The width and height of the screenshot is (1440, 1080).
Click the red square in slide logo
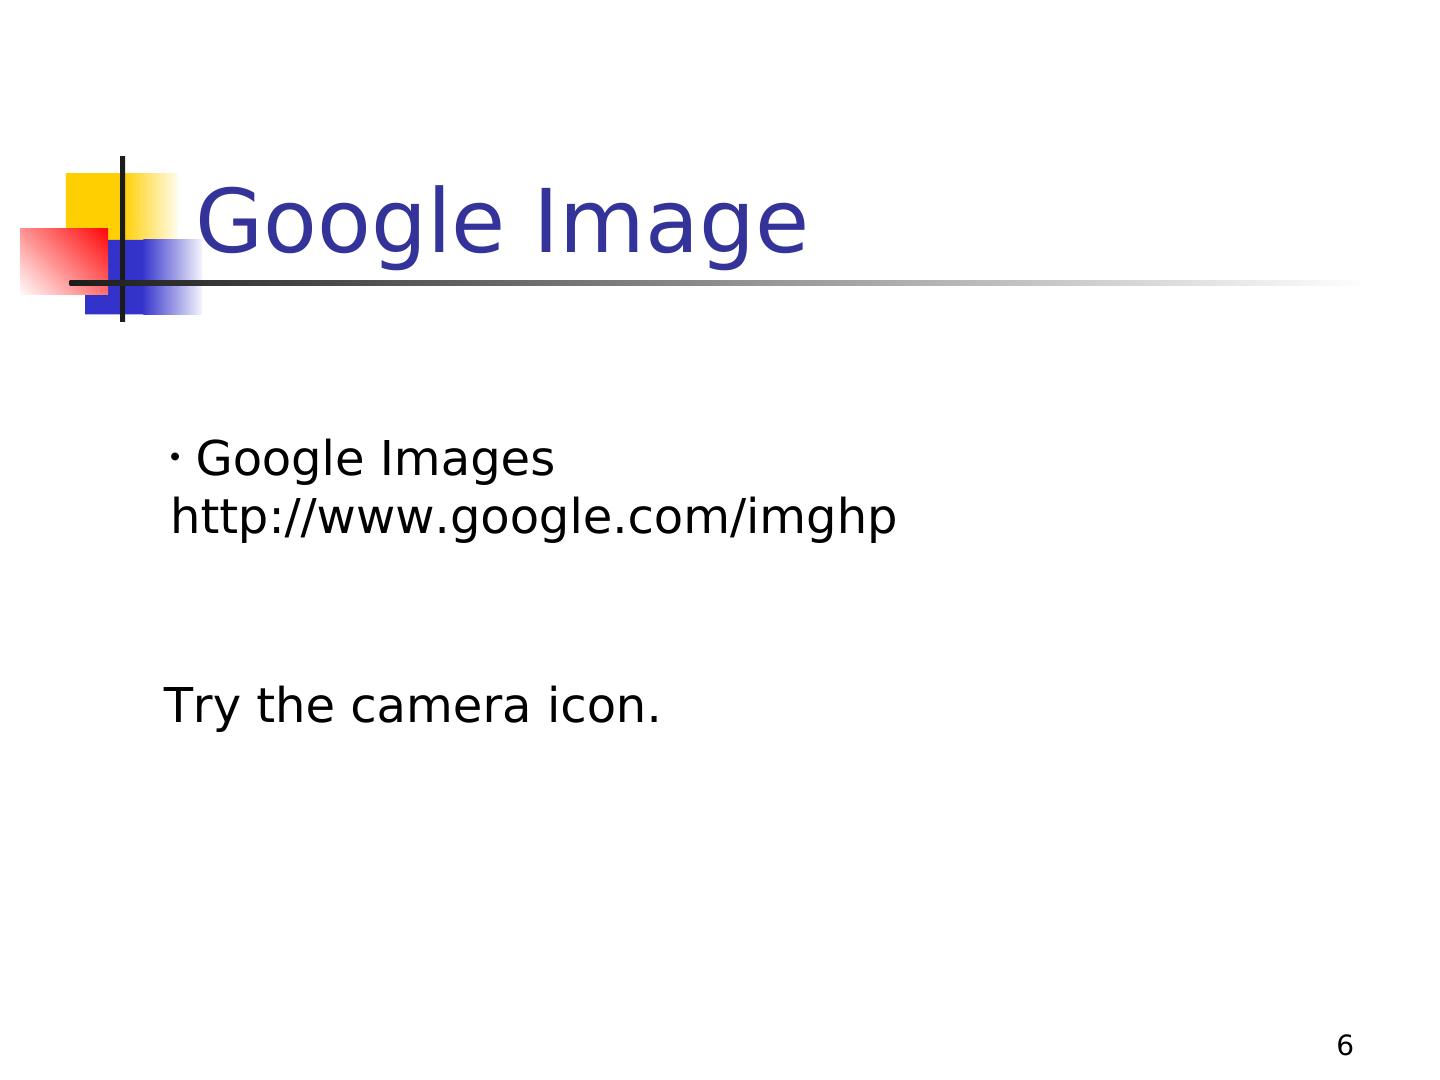(x=64, y=261)
